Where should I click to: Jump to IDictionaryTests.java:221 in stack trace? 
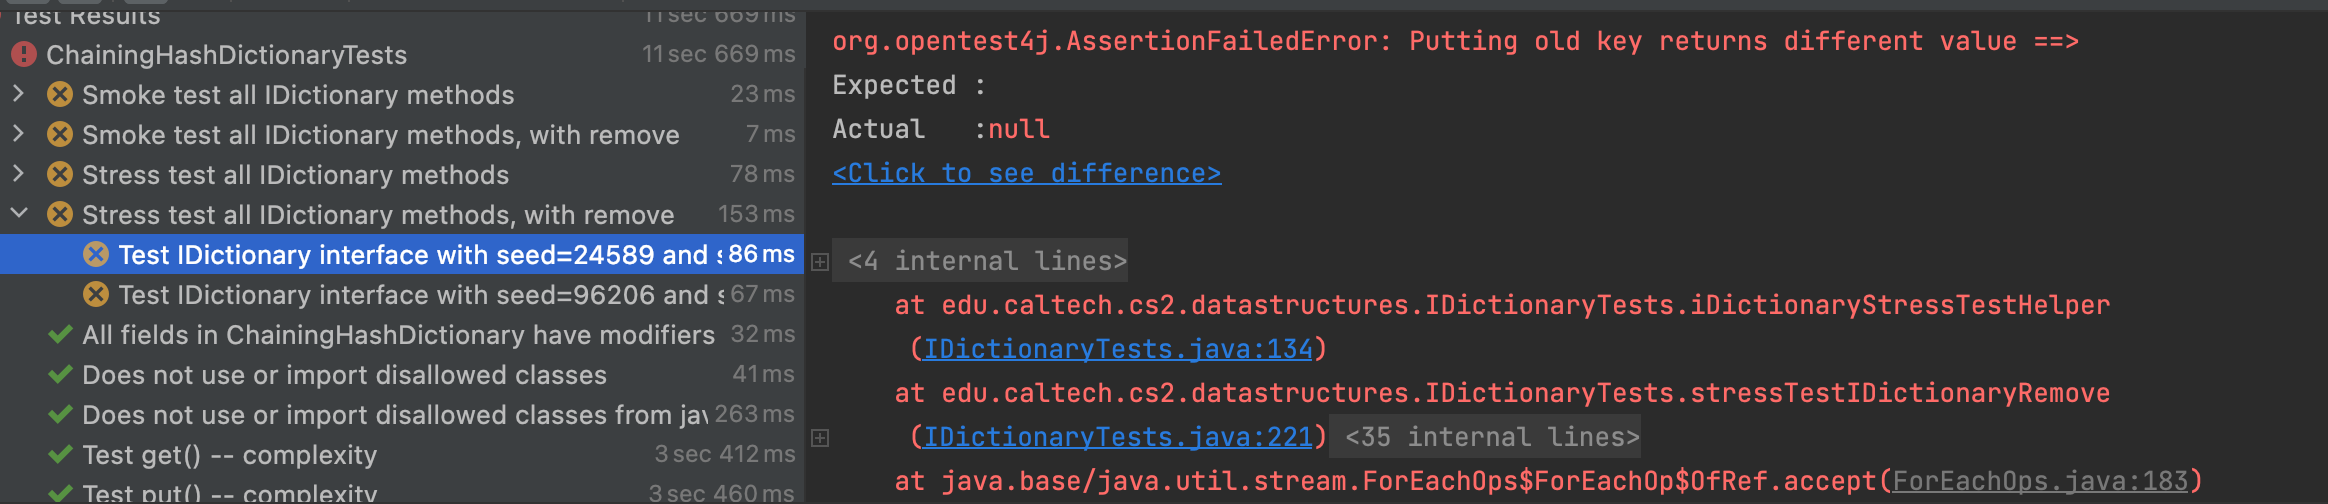(x=1117, y=437)
